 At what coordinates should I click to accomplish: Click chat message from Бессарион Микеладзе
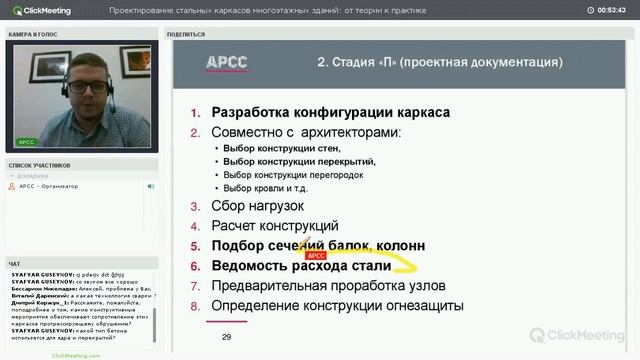point(81,289)
